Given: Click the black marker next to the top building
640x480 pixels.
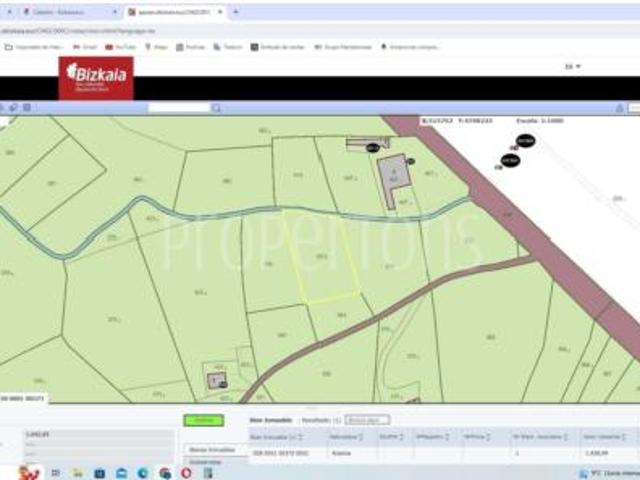Looking at the screenshot, I should 373,148.
